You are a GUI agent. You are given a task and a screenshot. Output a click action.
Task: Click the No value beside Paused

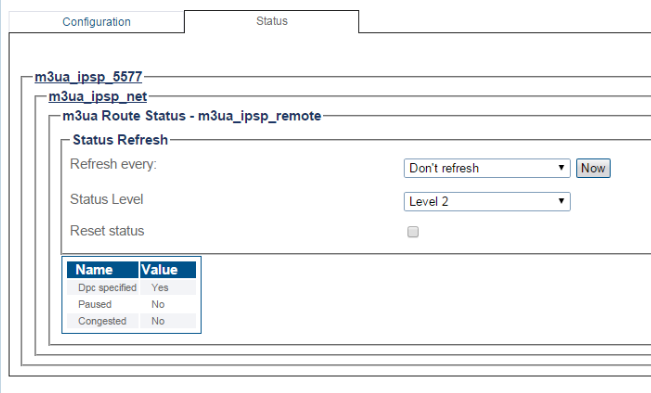[158, 304]
